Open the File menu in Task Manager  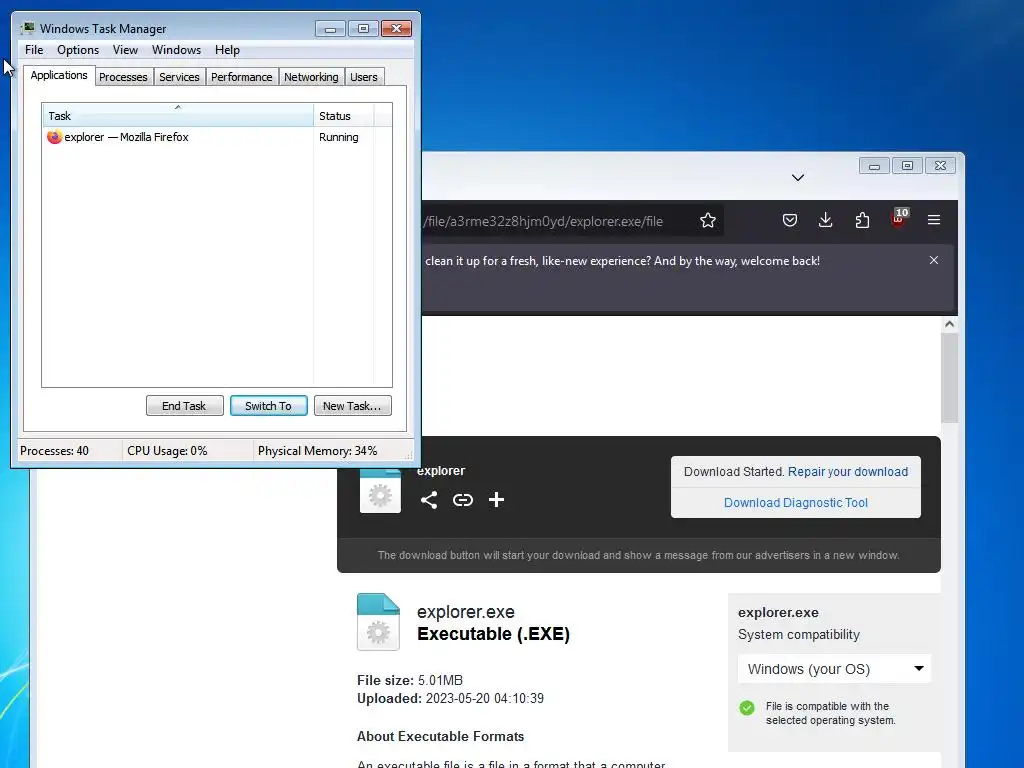coord(34,50)
